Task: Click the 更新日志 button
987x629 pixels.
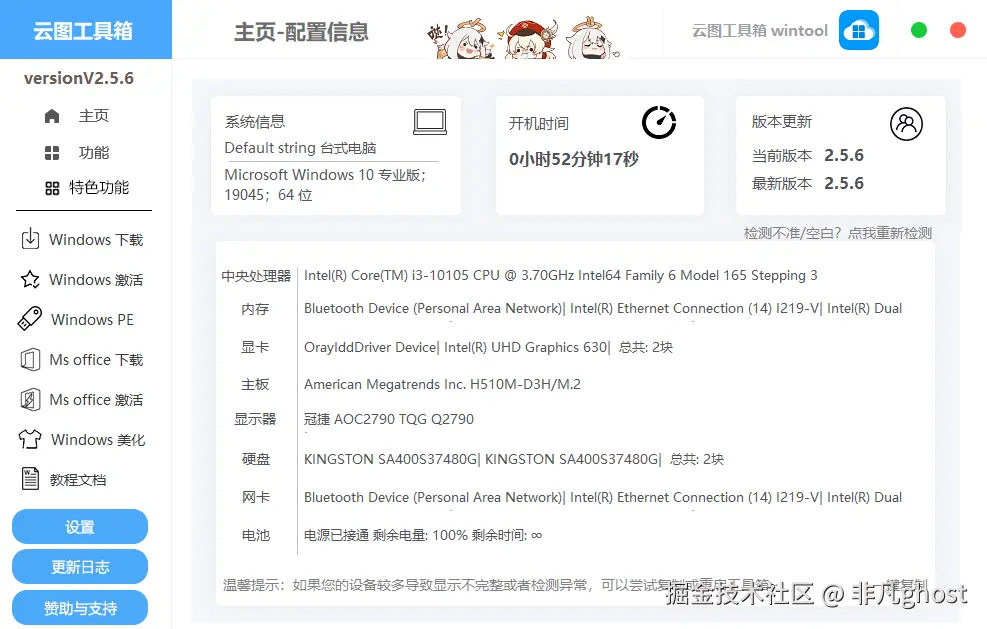Action: (79, 566)
